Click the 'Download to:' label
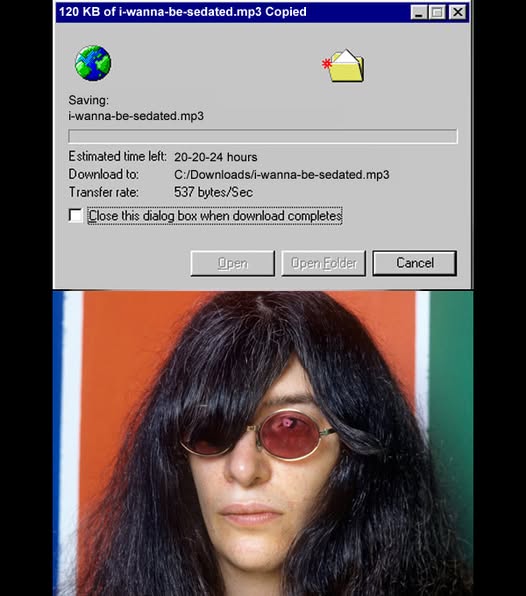Image resolution: width=526 pixels, height=596 pixels. point(103,174)
